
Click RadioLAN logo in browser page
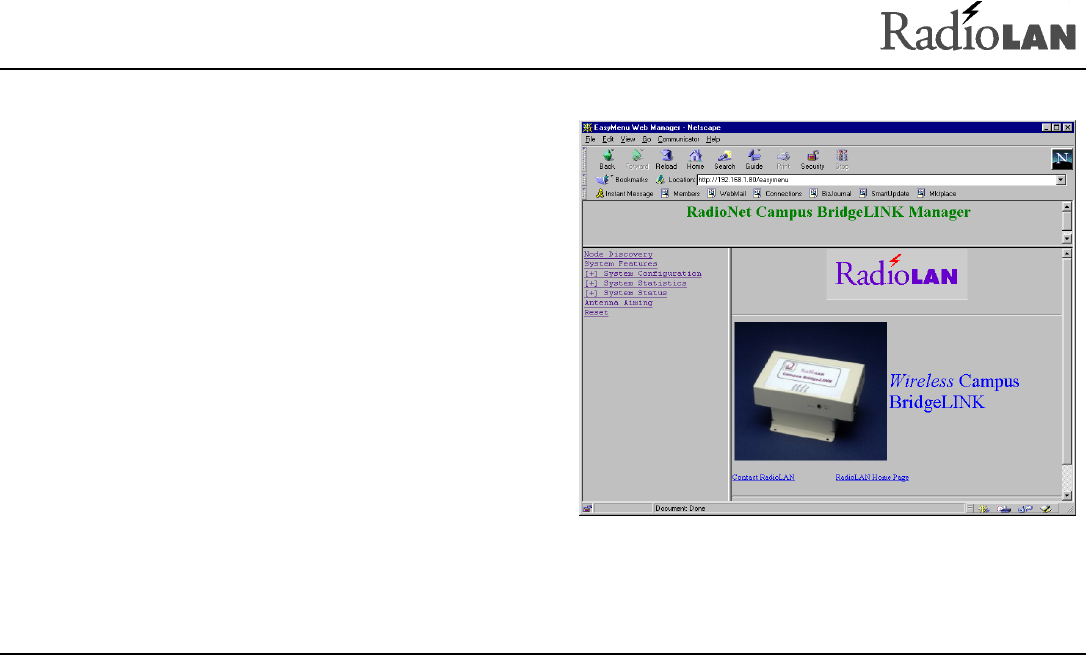(x=896, y=274)
